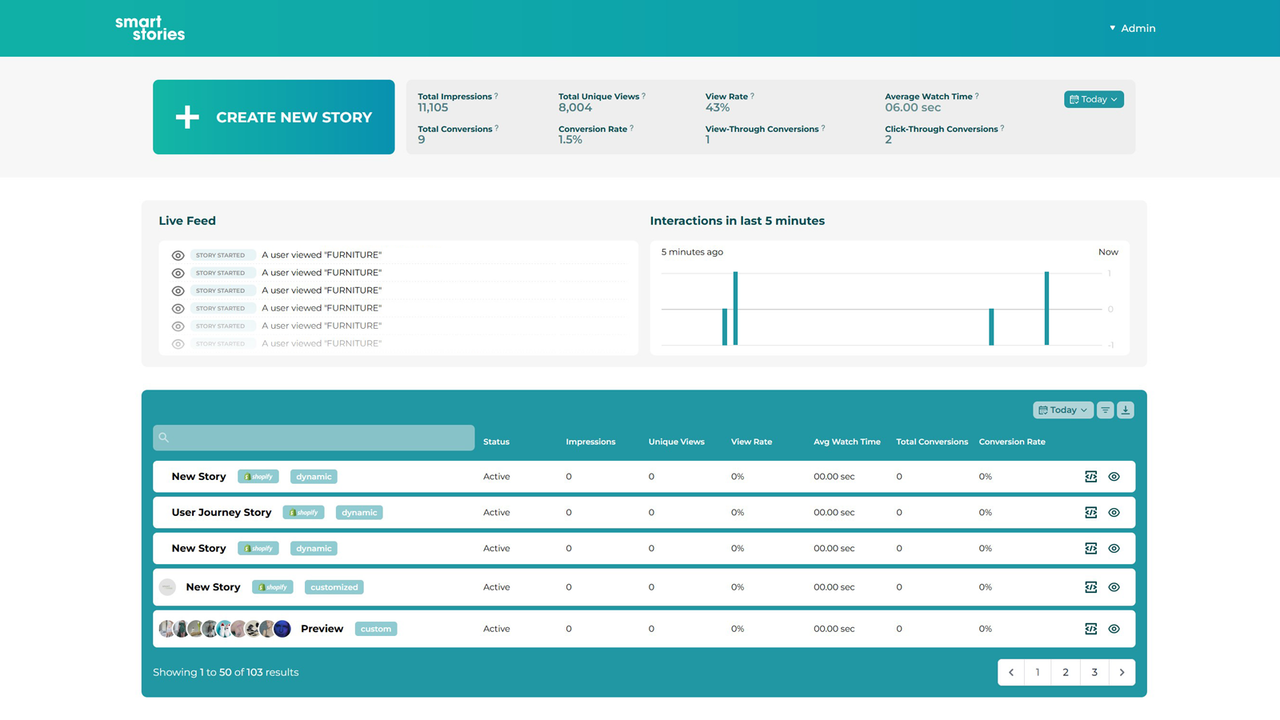Show the Preview row via its eye icon

[1113, 628]
